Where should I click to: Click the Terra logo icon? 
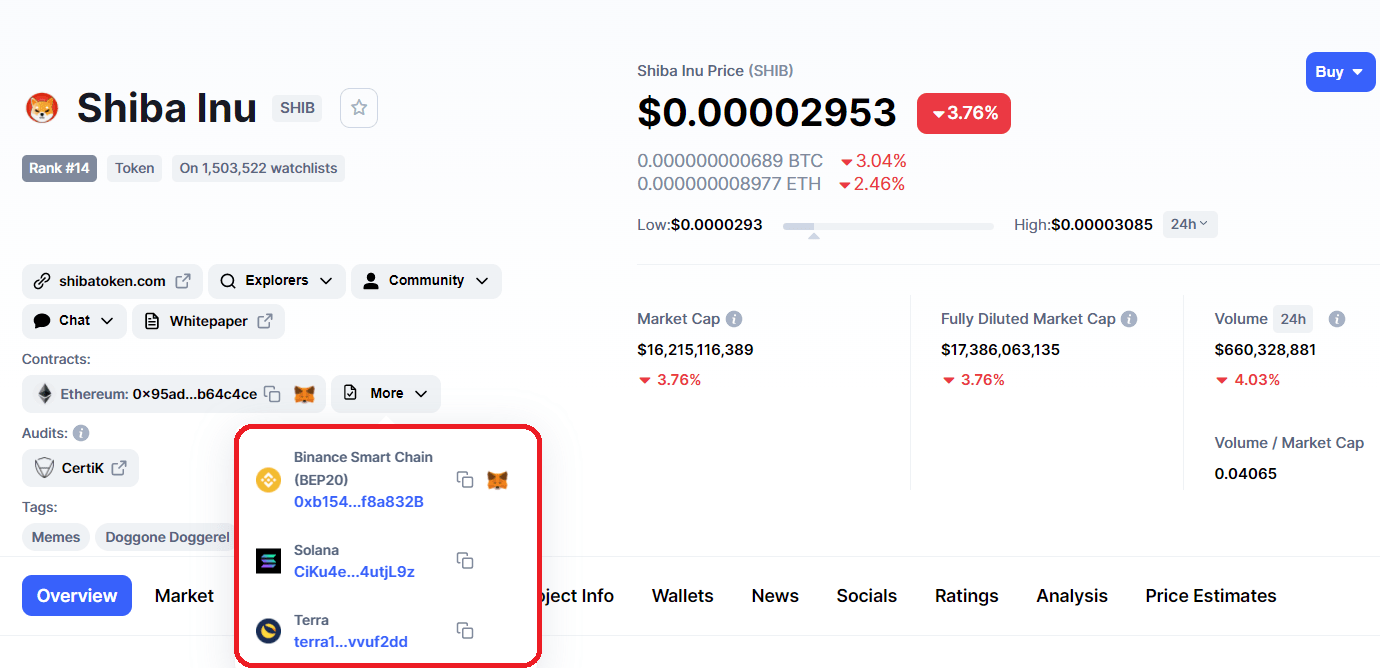click(x=268, y=631)
